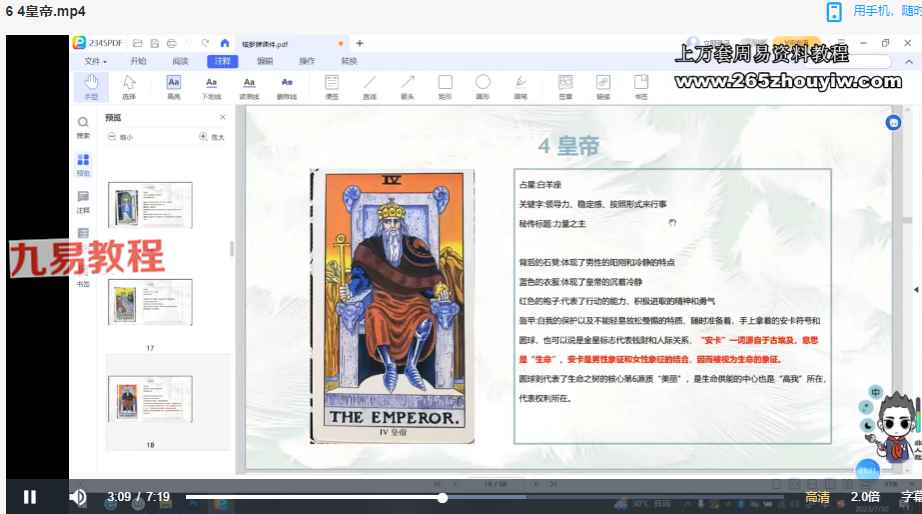Select the highlighted 注释 ribbon tab

pos(222,61)
